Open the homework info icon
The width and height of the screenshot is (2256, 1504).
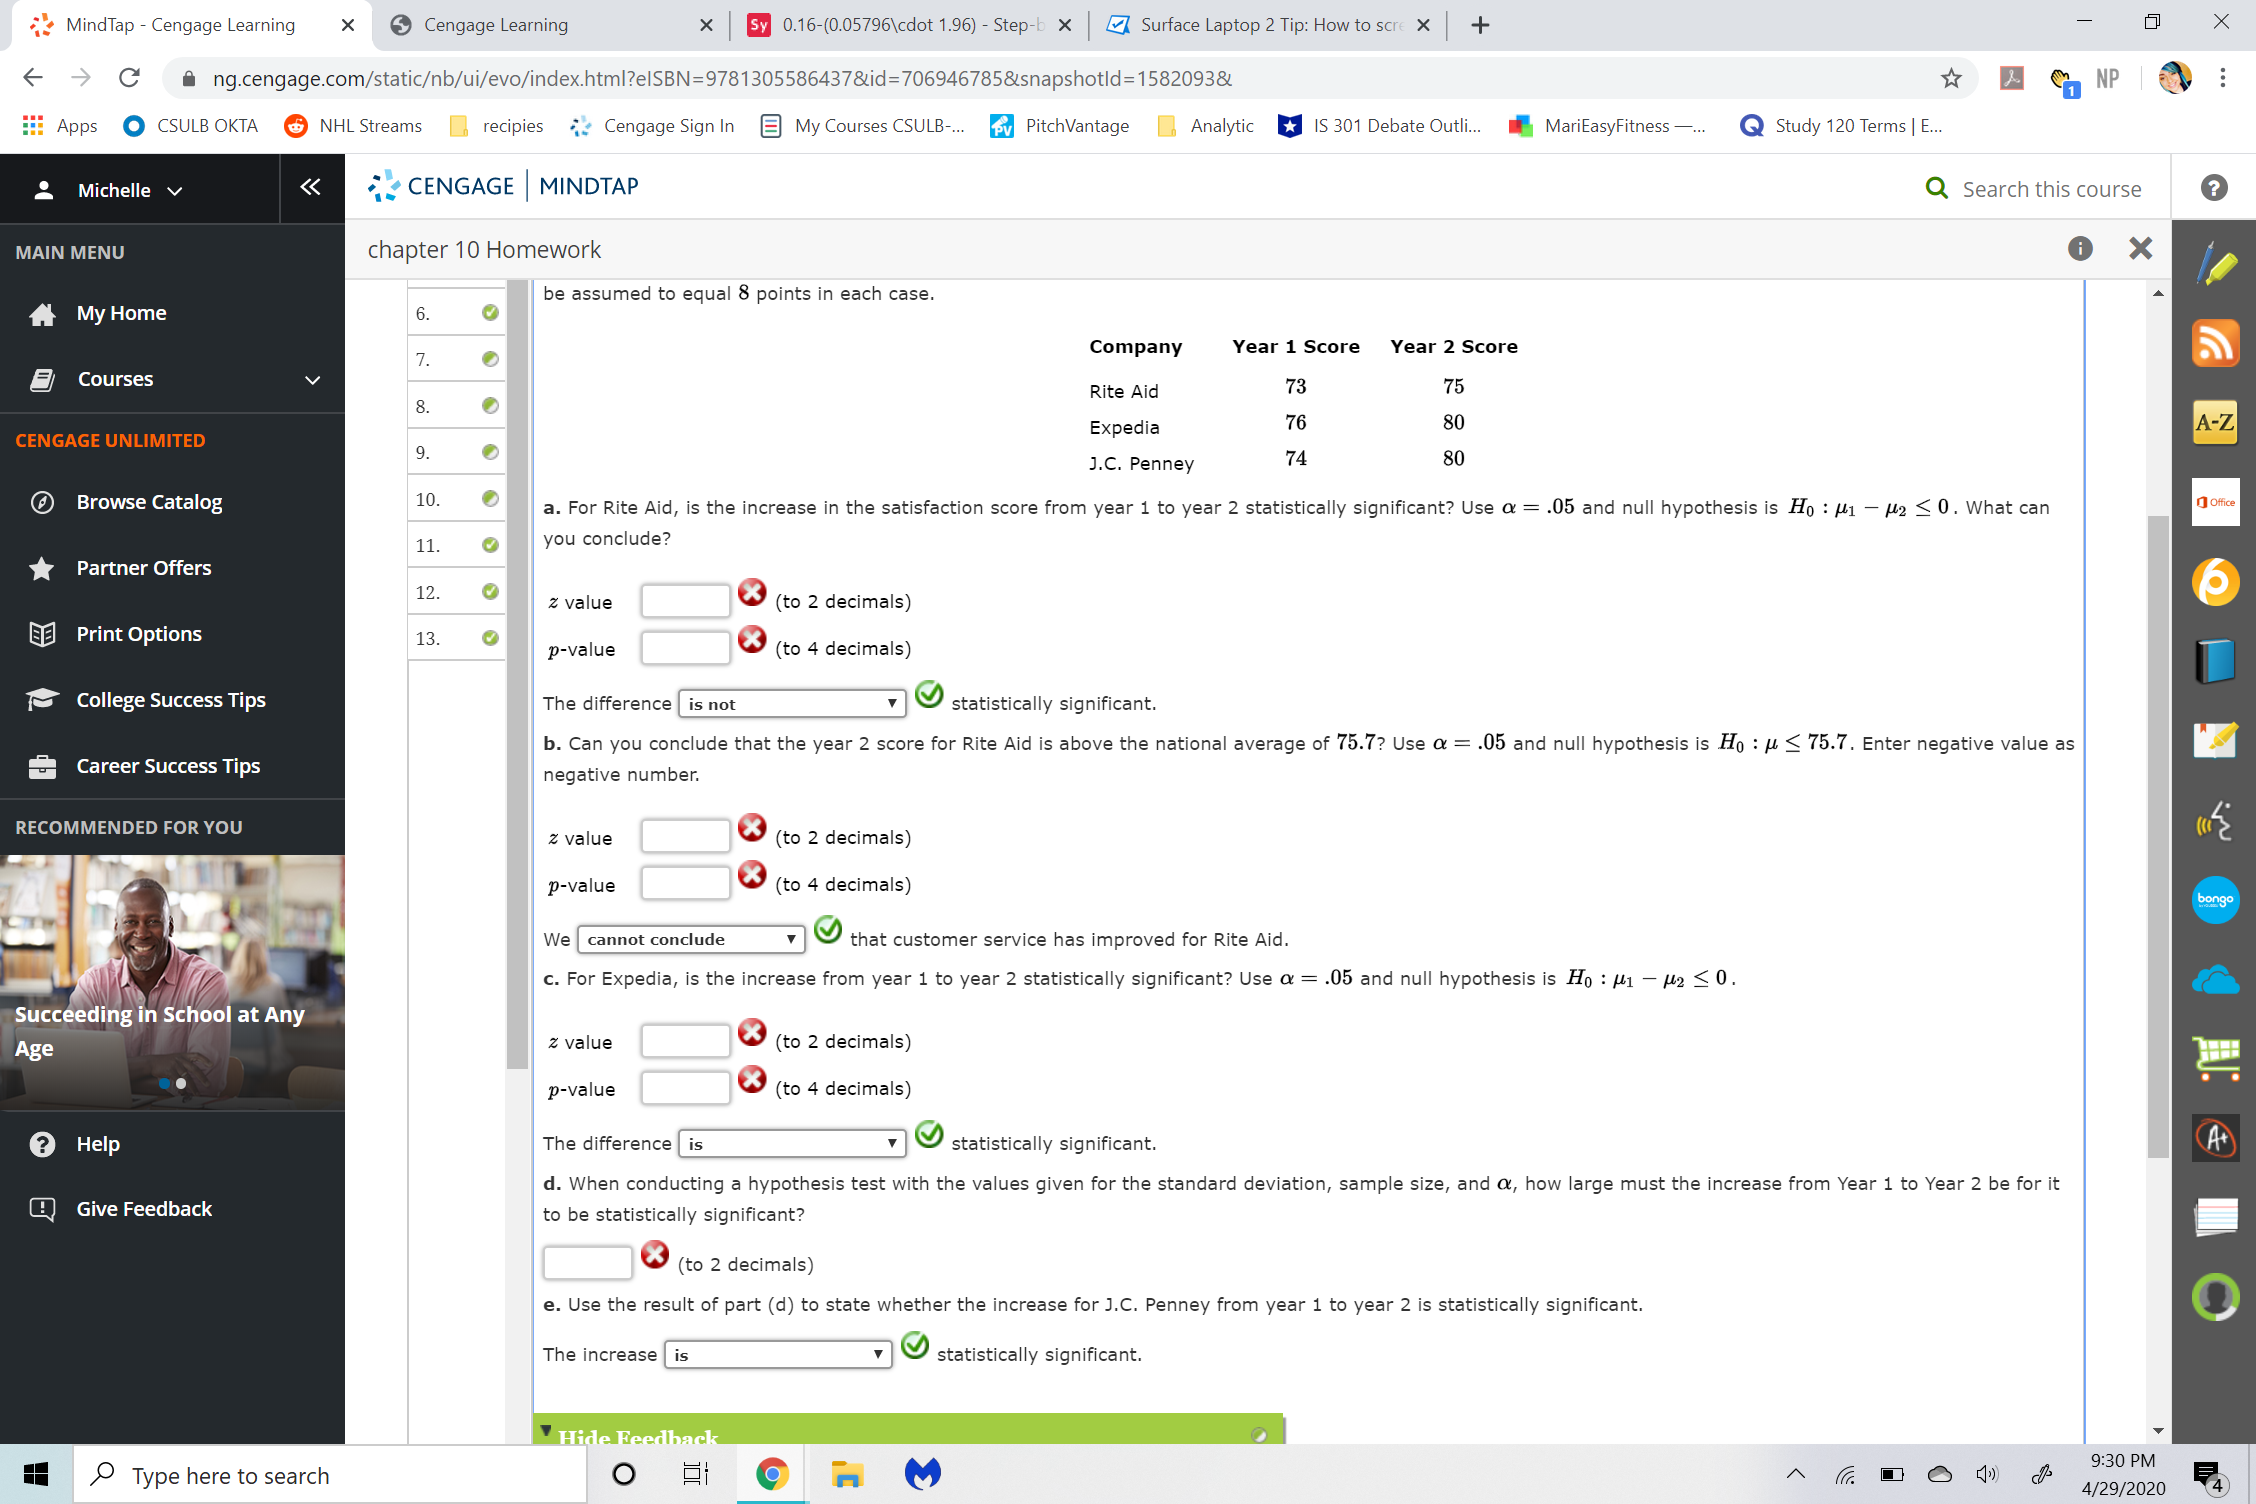point(2080,249)
